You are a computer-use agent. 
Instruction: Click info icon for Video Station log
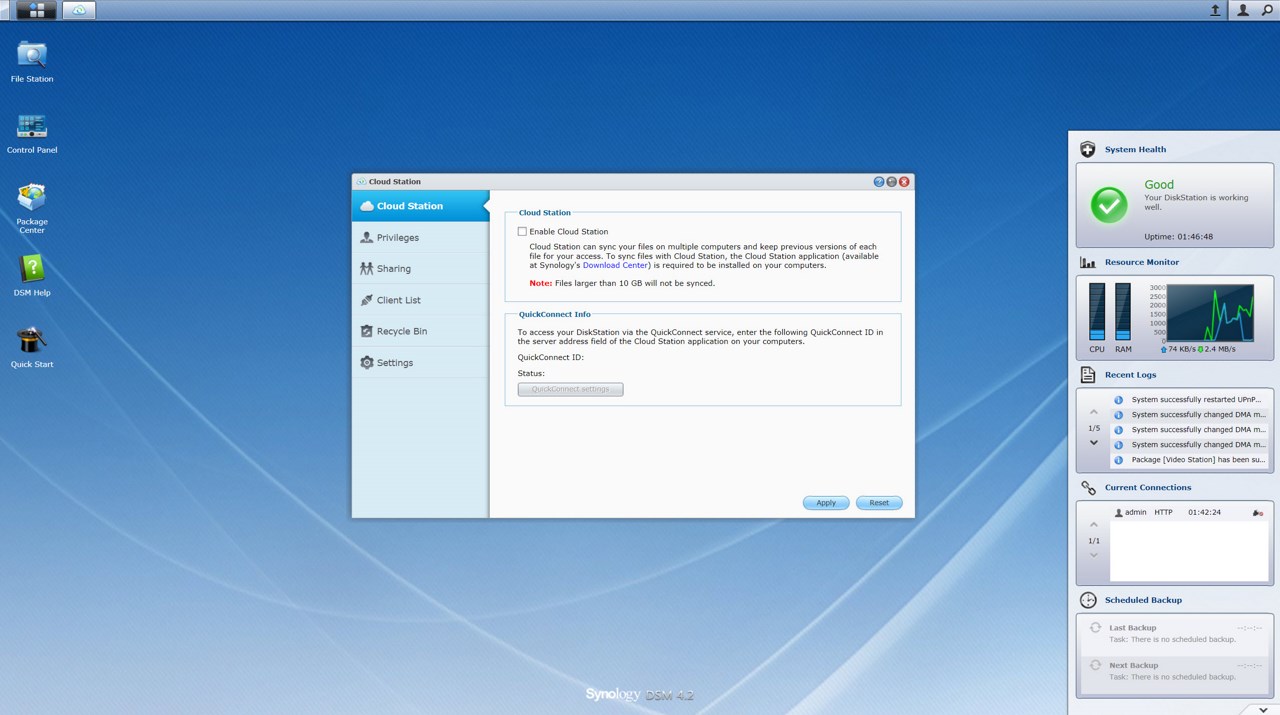[x=1119, y=461]
